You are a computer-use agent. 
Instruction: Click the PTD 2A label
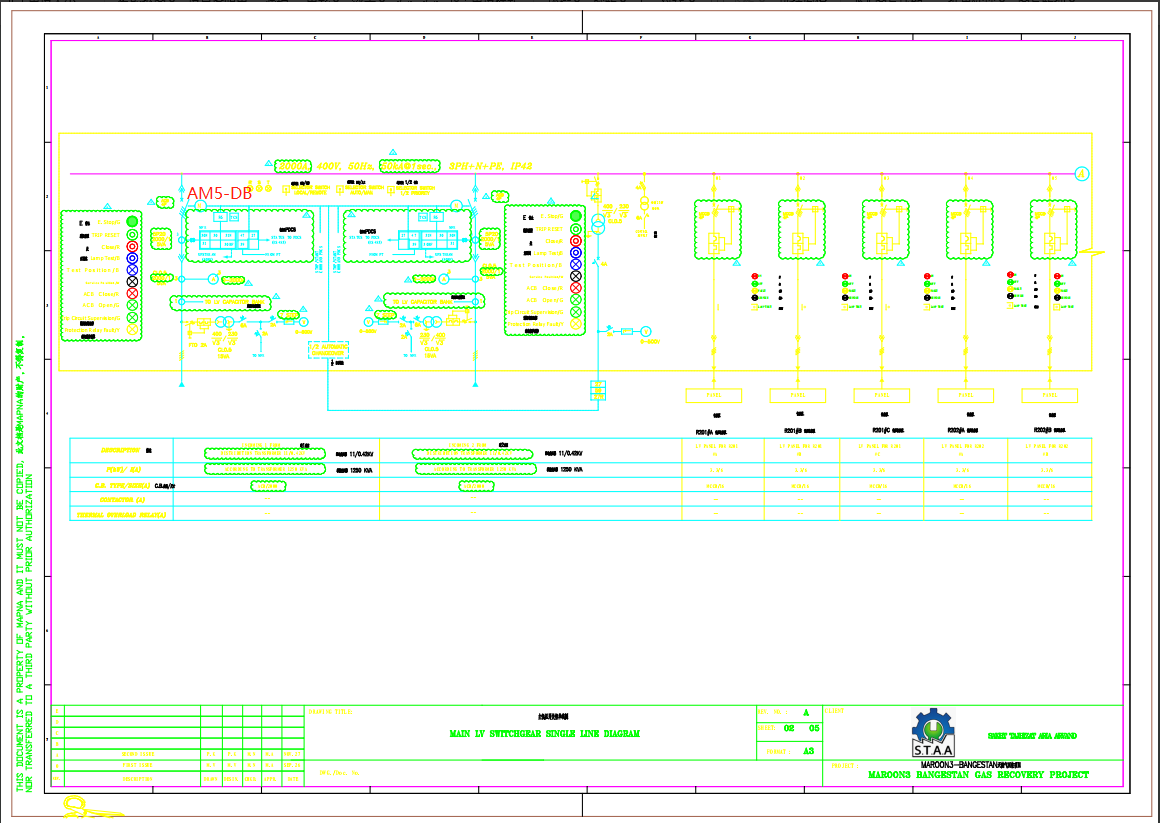click(198, 345)
